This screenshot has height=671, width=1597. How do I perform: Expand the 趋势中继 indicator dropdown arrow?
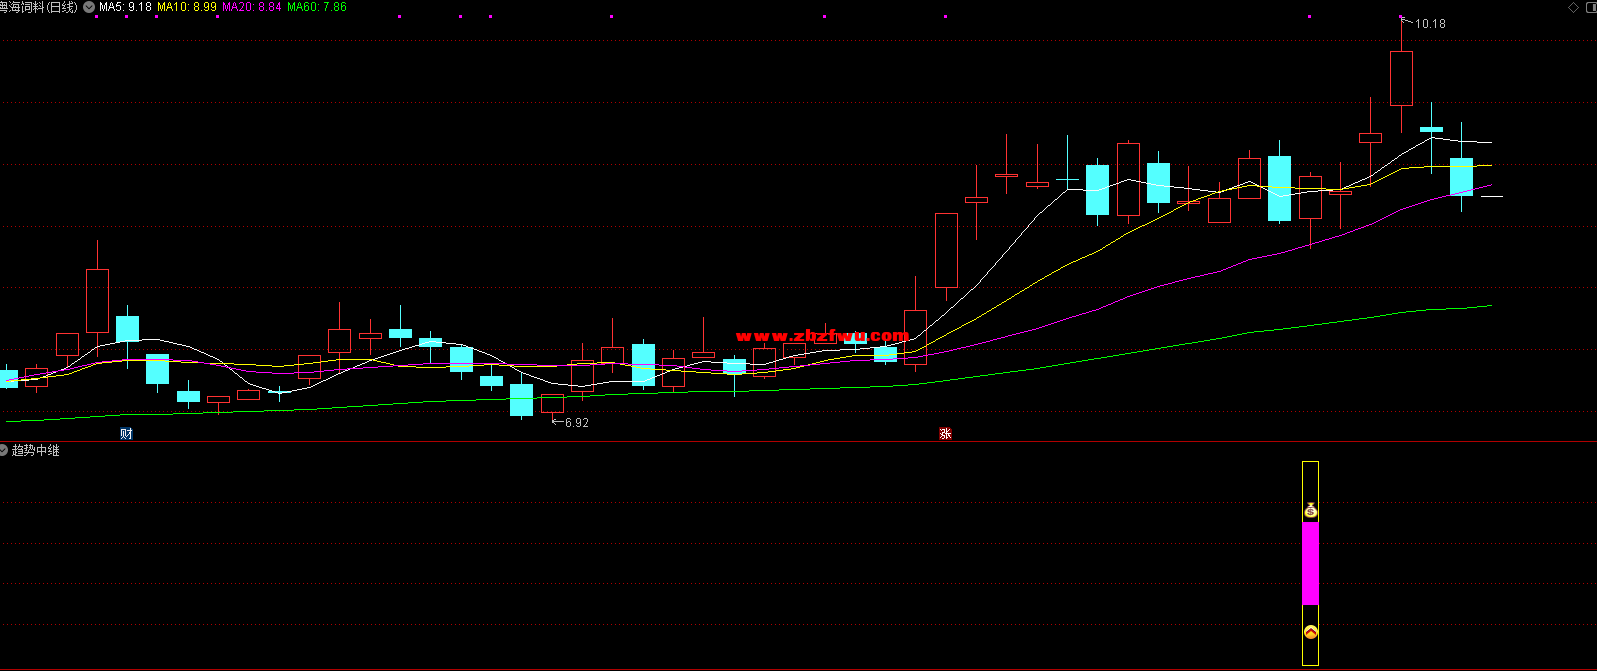click(x=4, y=450)
